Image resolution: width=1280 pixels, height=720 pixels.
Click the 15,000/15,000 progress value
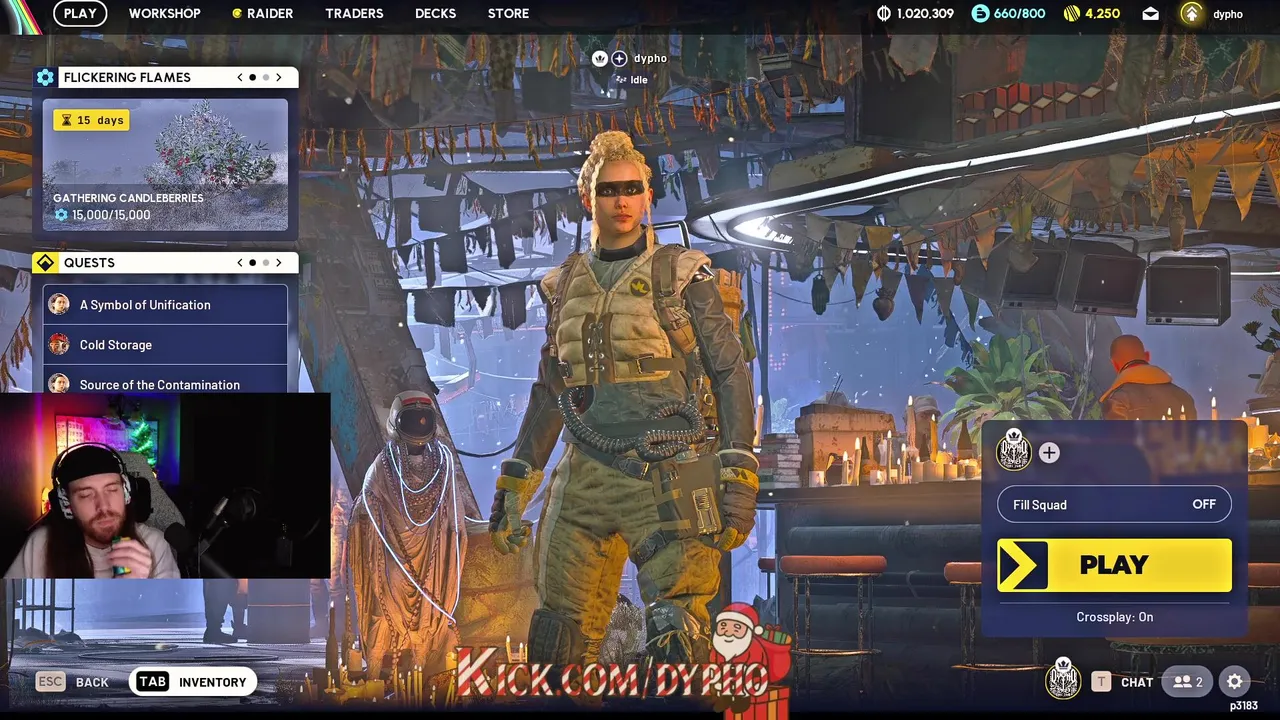[x=110, y=215]
